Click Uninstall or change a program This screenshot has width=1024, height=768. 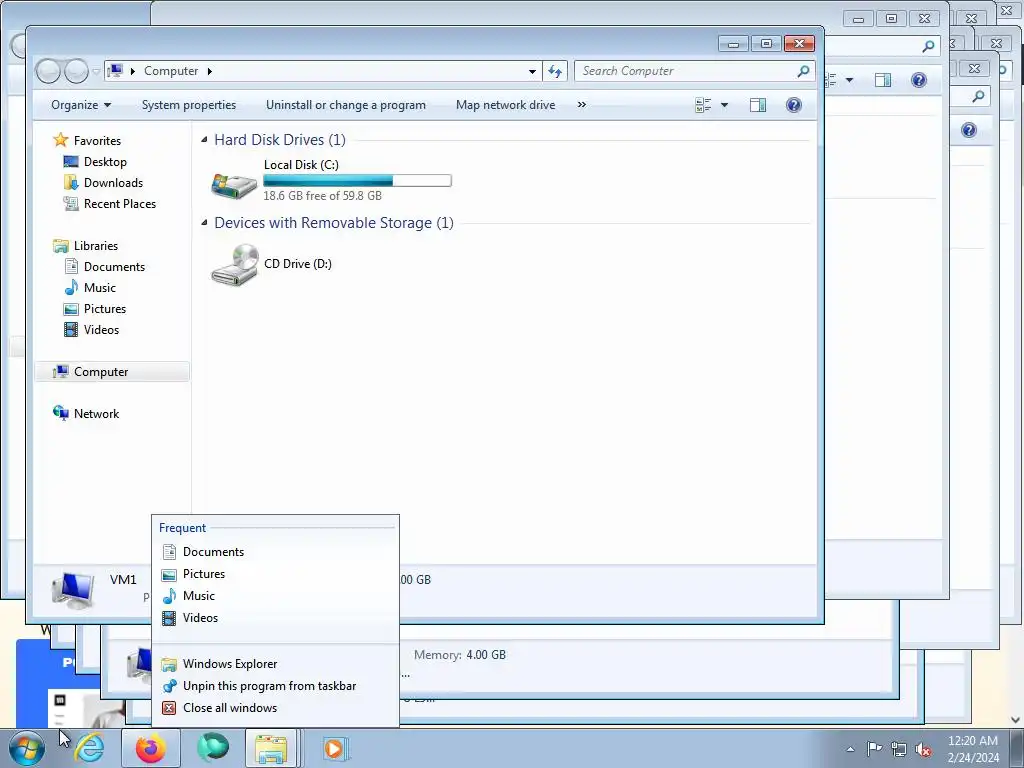(345, 105)
